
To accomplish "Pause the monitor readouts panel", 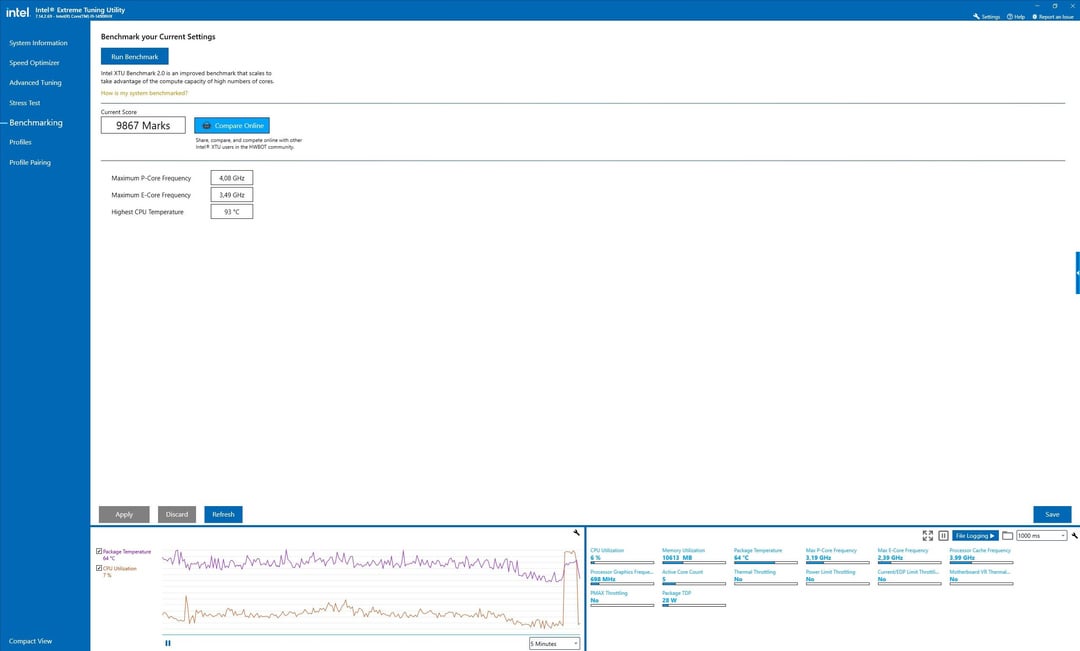I will click(x=943, y=536).
